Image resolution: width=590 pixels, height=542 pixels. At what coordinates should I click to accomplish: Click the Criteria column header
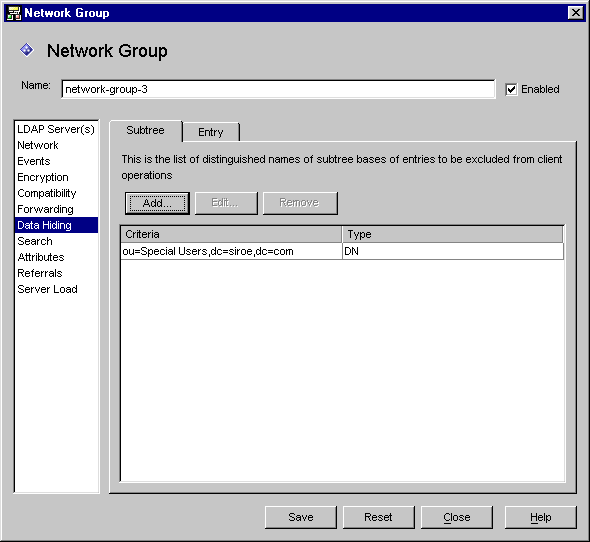click(x=231, y=234)
